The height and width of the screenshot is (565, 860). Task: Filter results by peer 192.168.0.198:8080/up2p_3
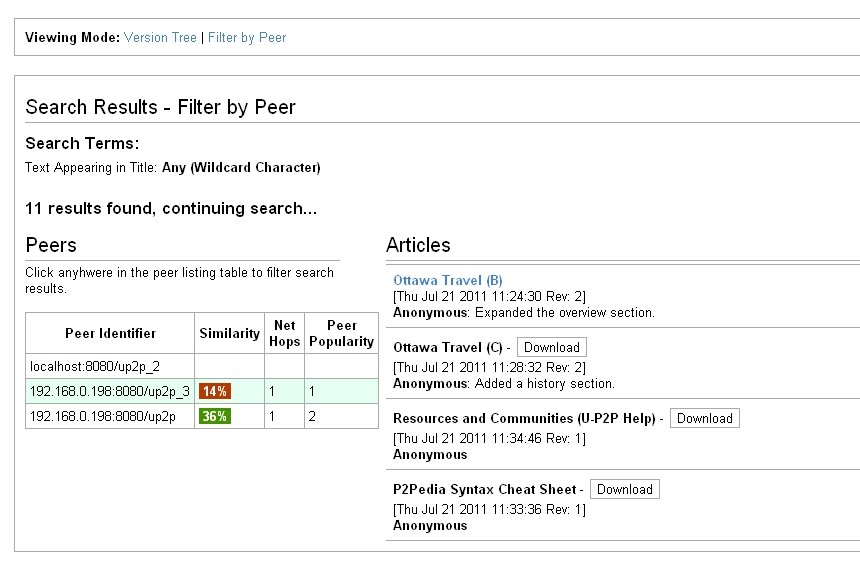(109, 392)
